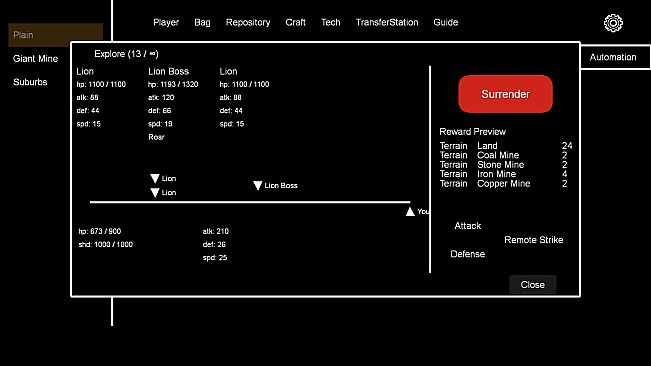Click Lion Boss hp 1193 / 1320

coord(173,84)
